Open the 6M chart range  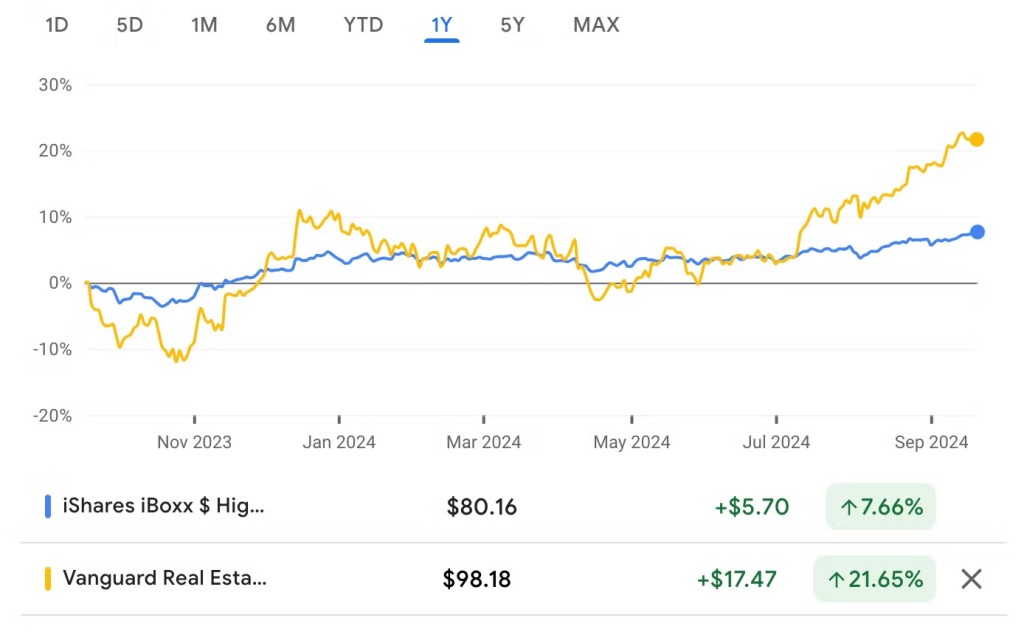pyautogui.click(x=280, y=25)
